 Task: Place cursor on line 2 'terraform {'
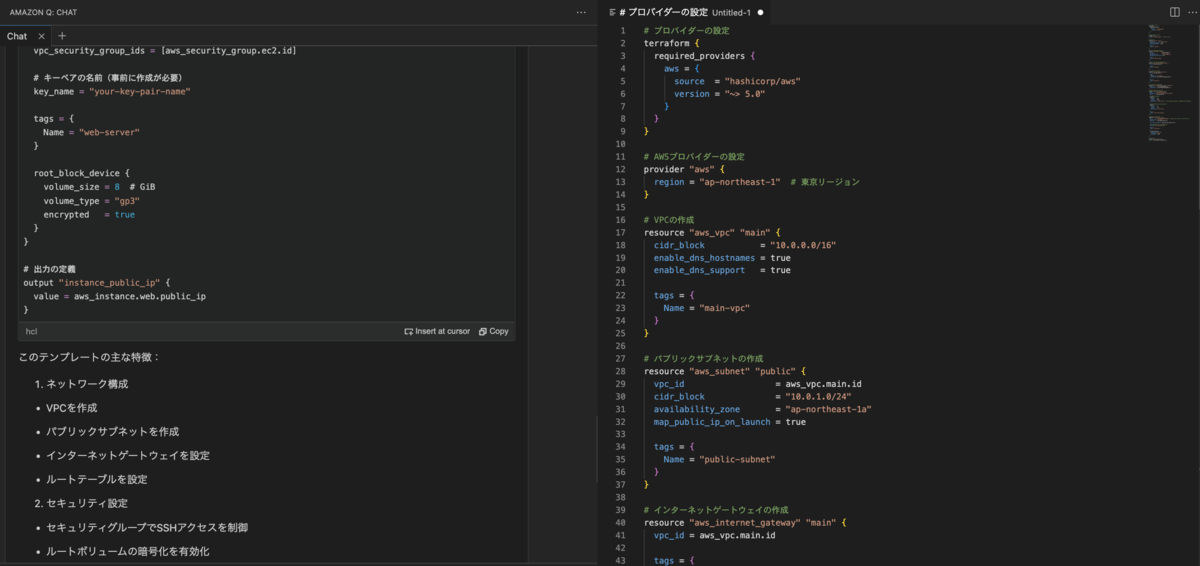coord(671,43)
